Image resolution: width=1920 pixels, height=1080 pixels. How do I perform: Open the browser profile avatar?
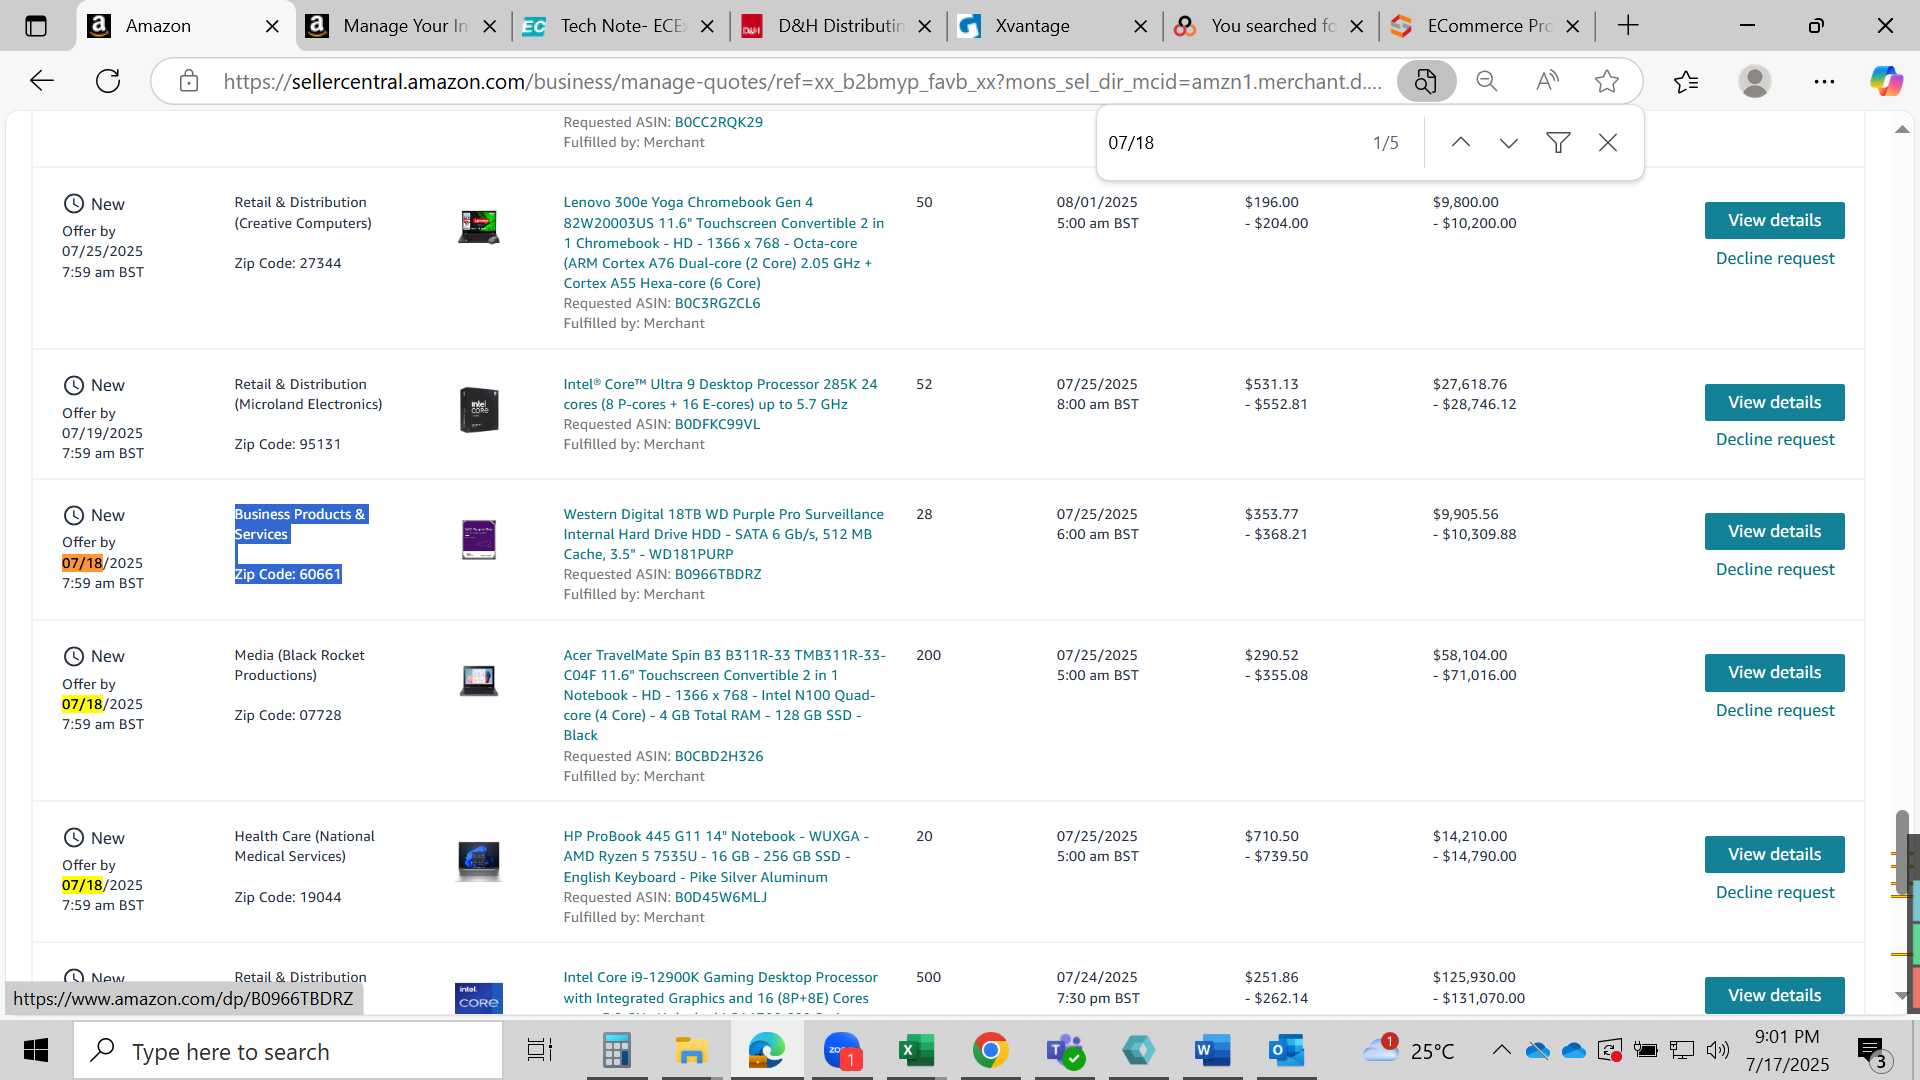click(x=1755, y=81)
